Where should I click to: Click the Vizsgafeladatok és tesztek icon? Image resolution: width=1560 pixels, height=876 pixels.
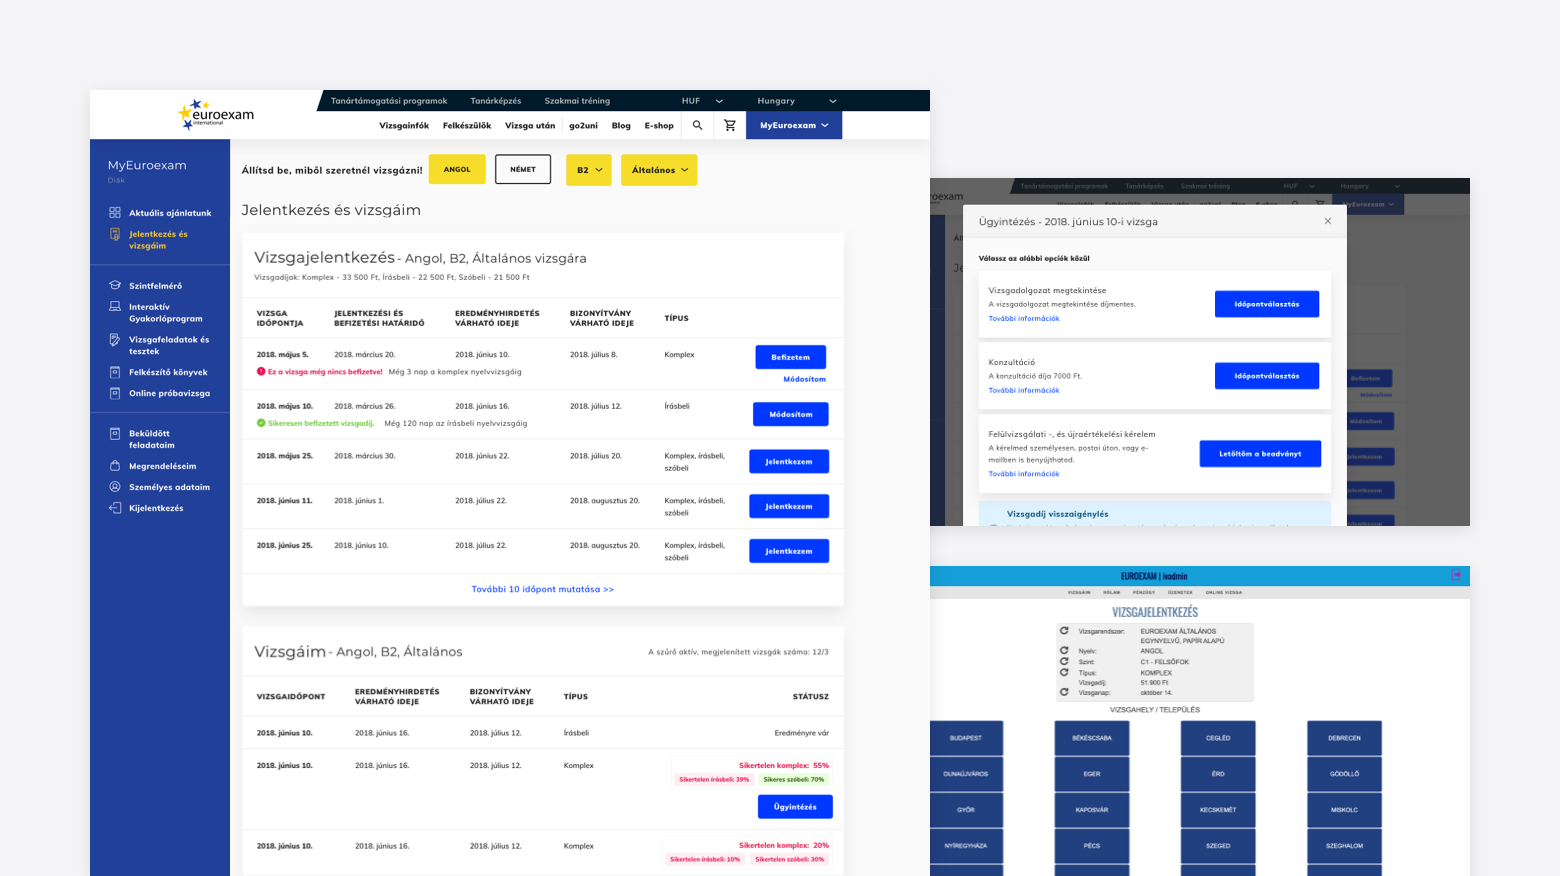point(115,340)
